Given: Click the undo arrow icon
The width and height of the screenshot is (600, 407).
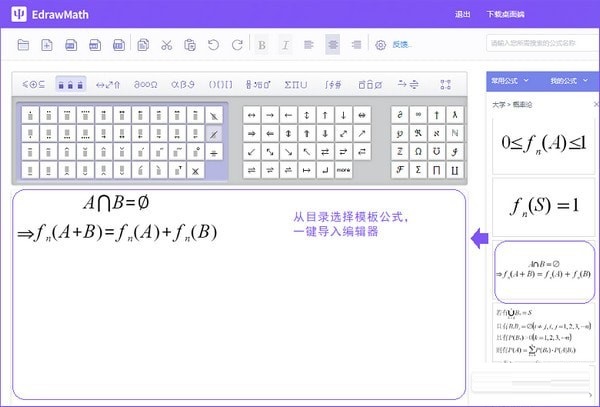Looking at the screenshot, I should point(212,44).
